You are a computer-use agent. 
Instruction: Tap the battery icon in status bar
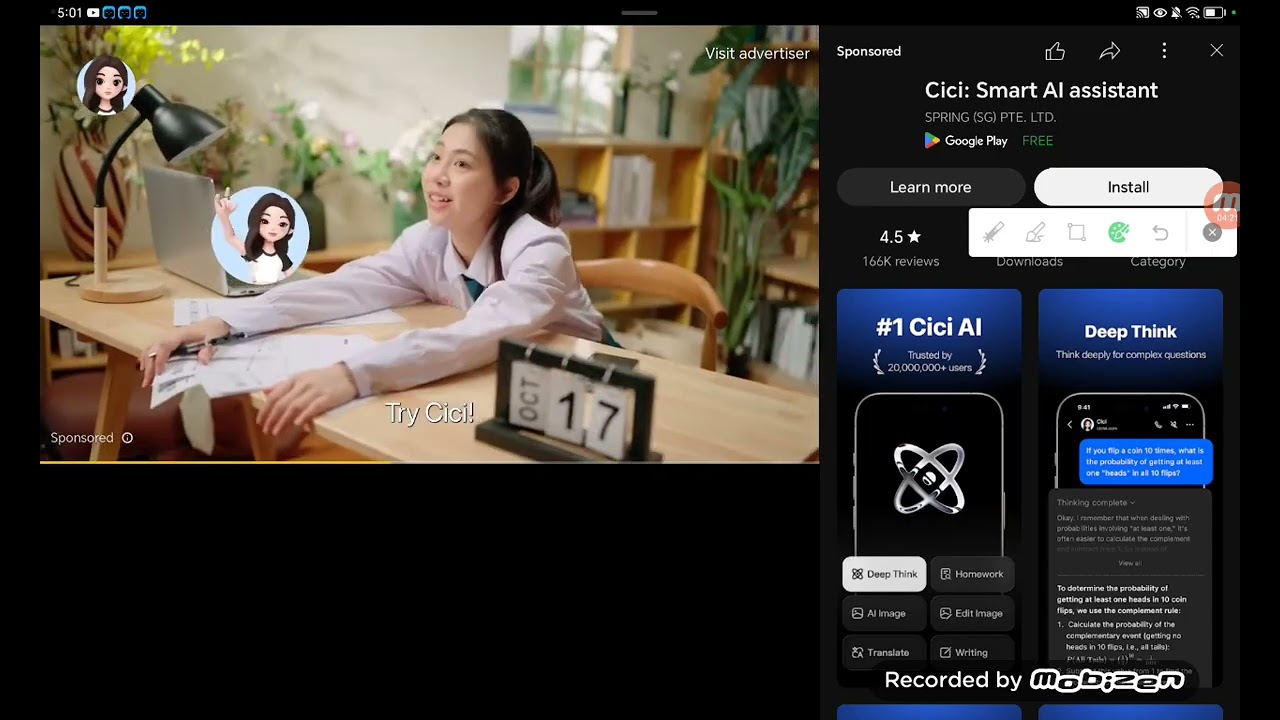click(x=1214, y=13)
